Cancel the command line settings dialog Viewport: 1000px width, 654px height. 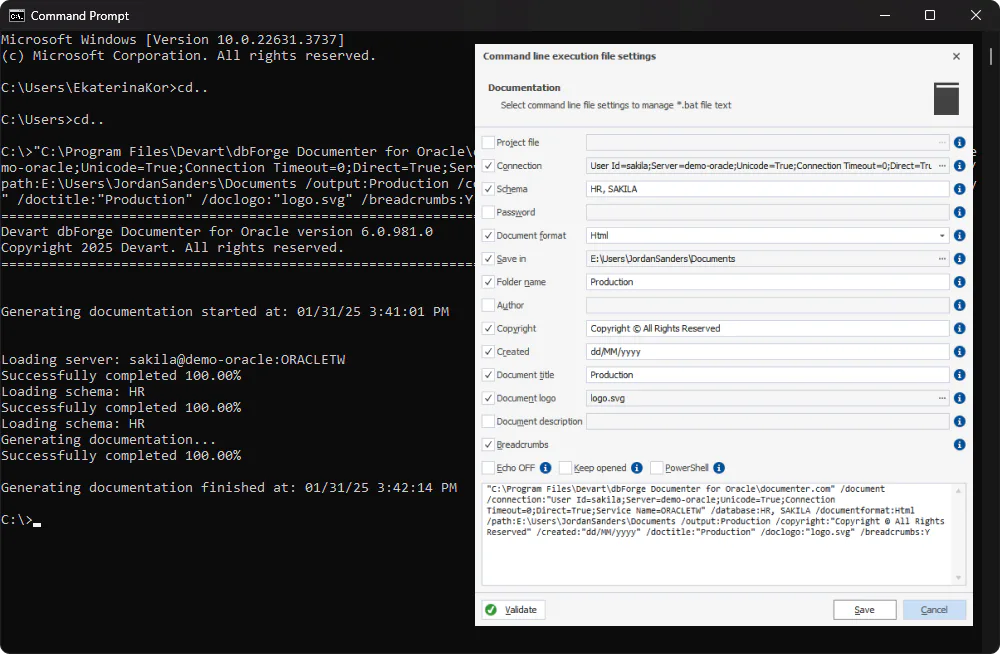[934, 610]
